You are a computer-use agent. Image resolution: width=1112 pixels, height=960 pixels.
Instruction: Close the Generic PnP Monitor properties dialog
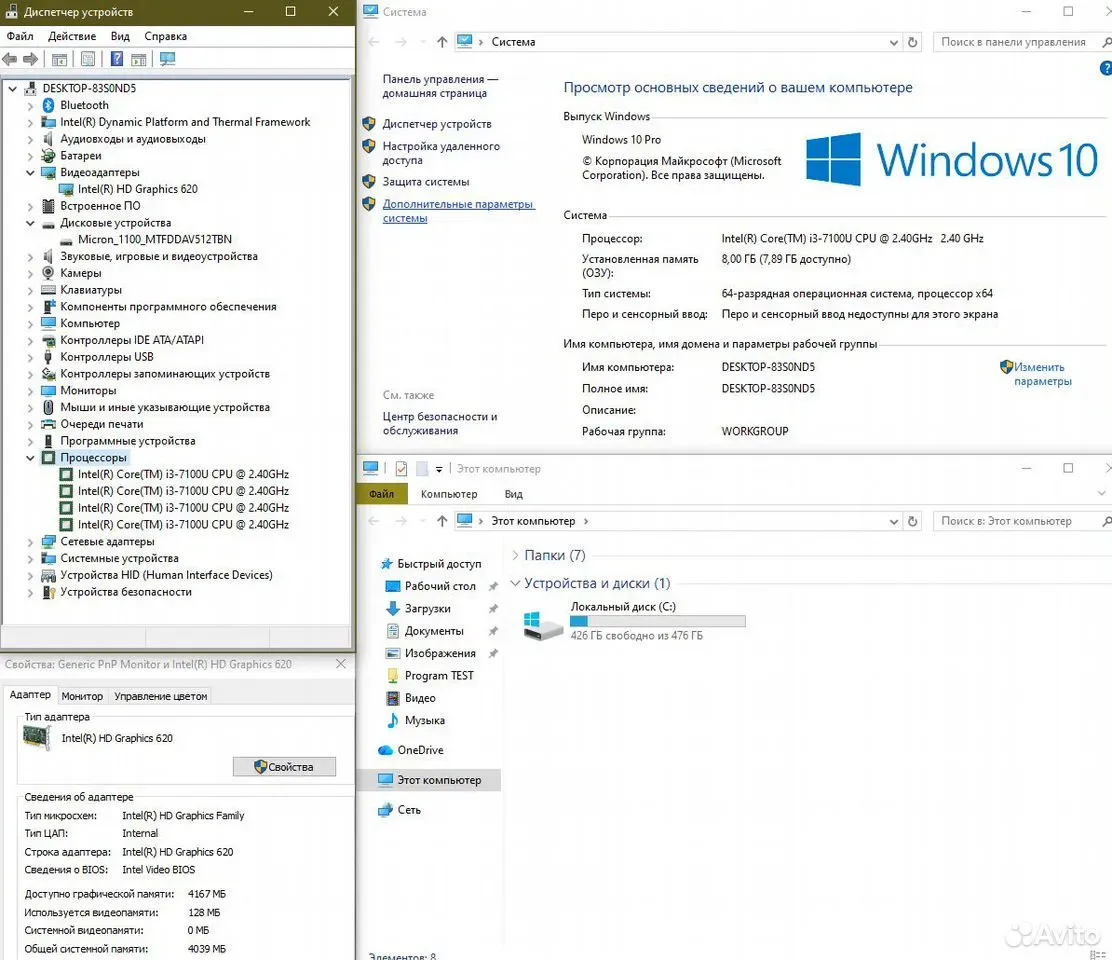pyautogui.click(x=341, y=664)
